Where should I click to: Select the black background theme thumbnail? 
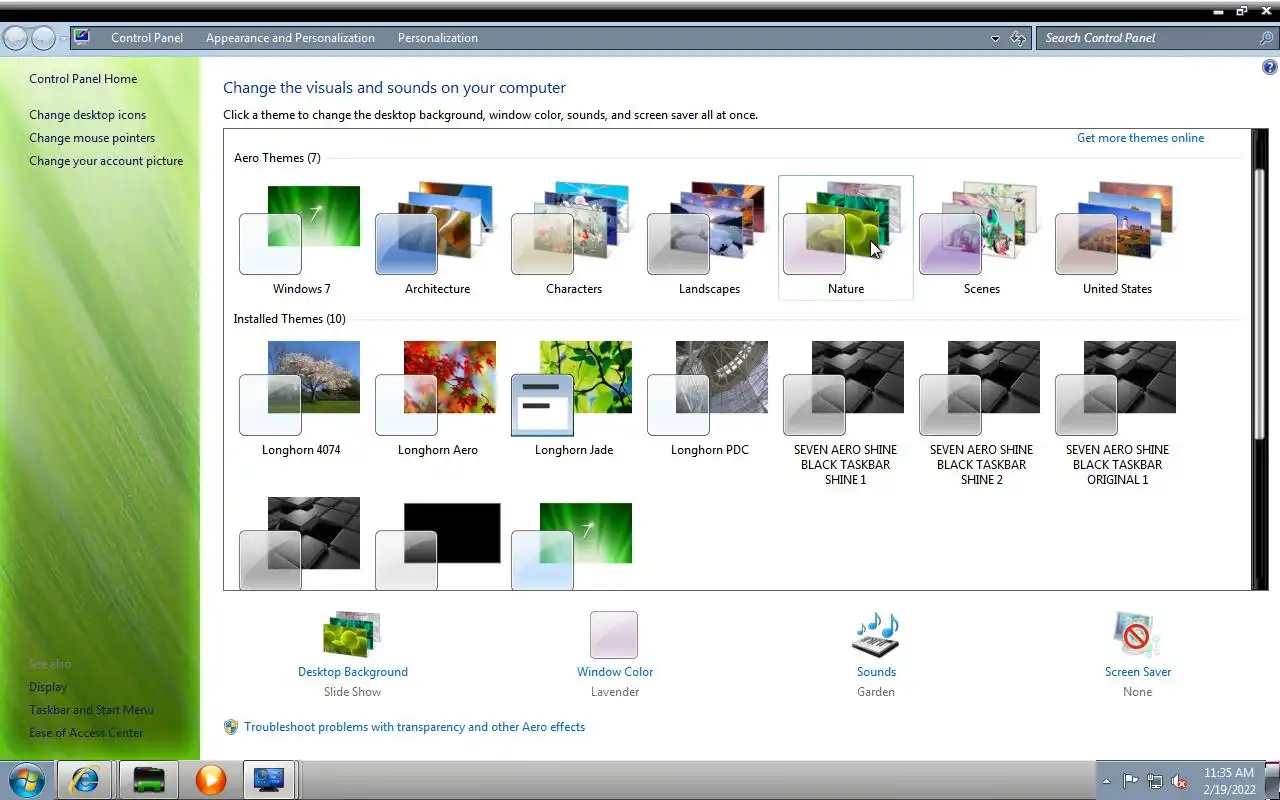(437, 545)
